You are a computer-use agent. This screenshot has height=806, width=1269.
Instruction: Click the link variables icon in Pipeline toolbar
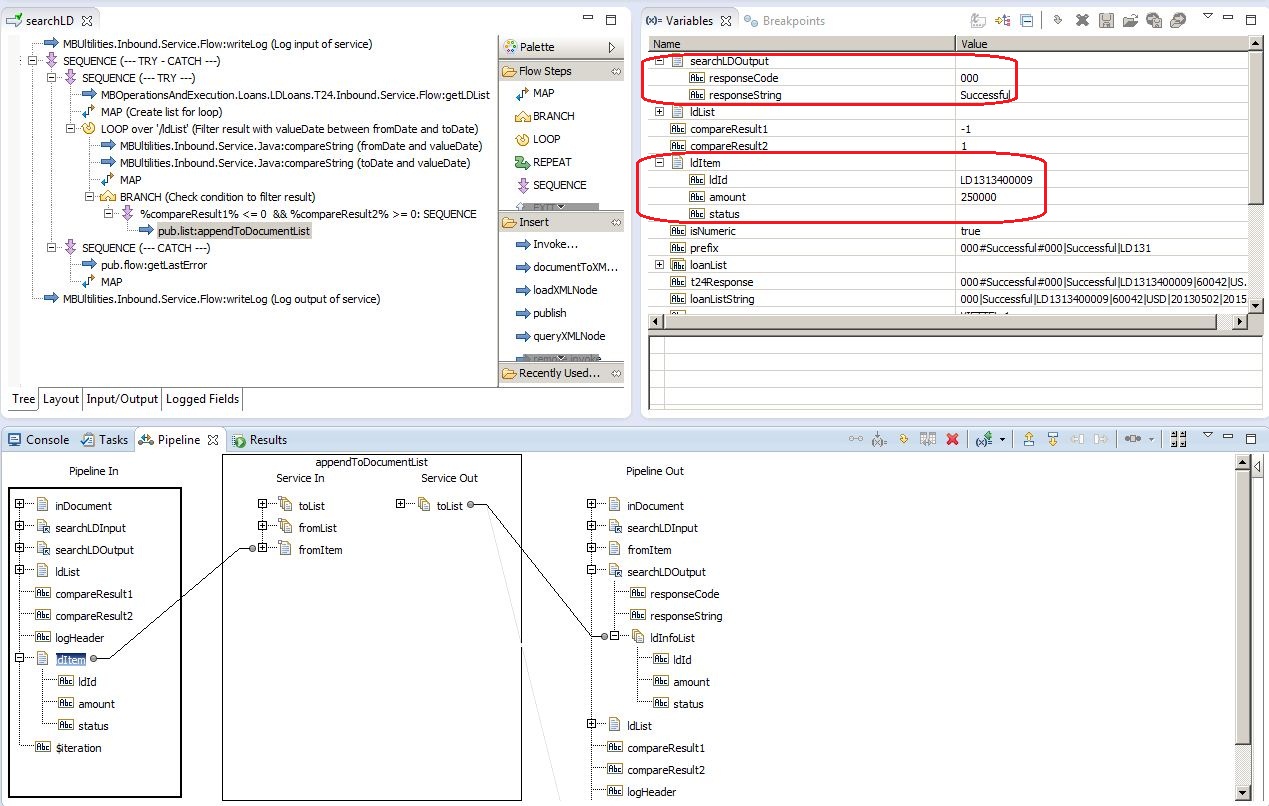click(855, 439)
